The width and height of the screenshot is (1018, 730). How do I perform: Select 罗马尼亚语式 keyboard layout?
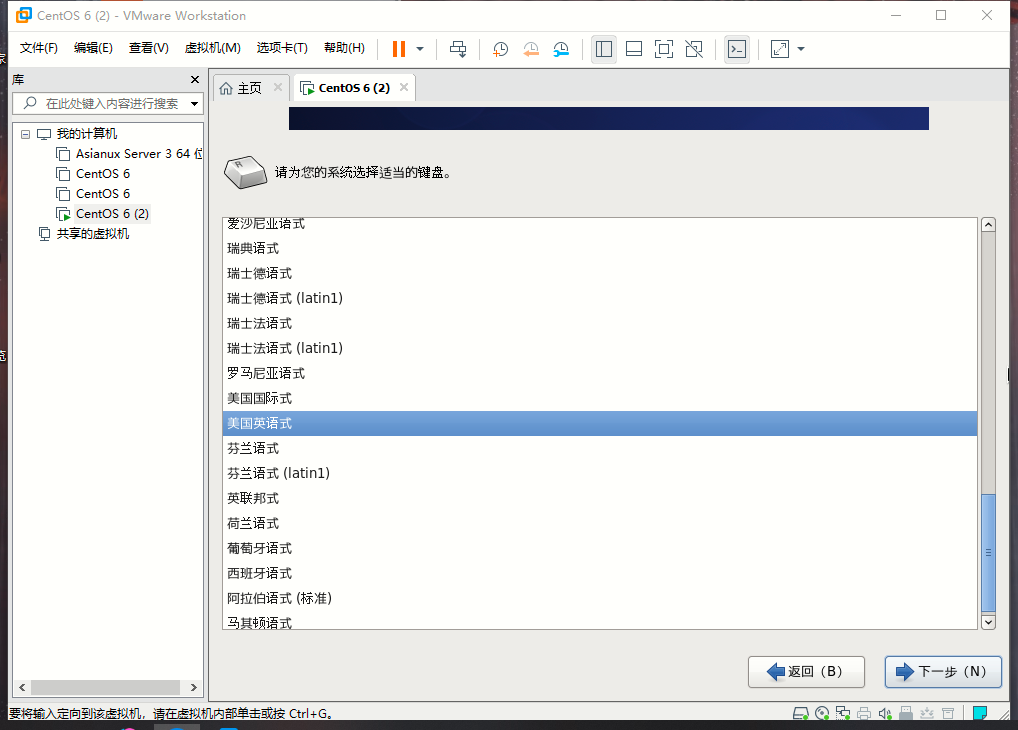(x=599, y=373)
